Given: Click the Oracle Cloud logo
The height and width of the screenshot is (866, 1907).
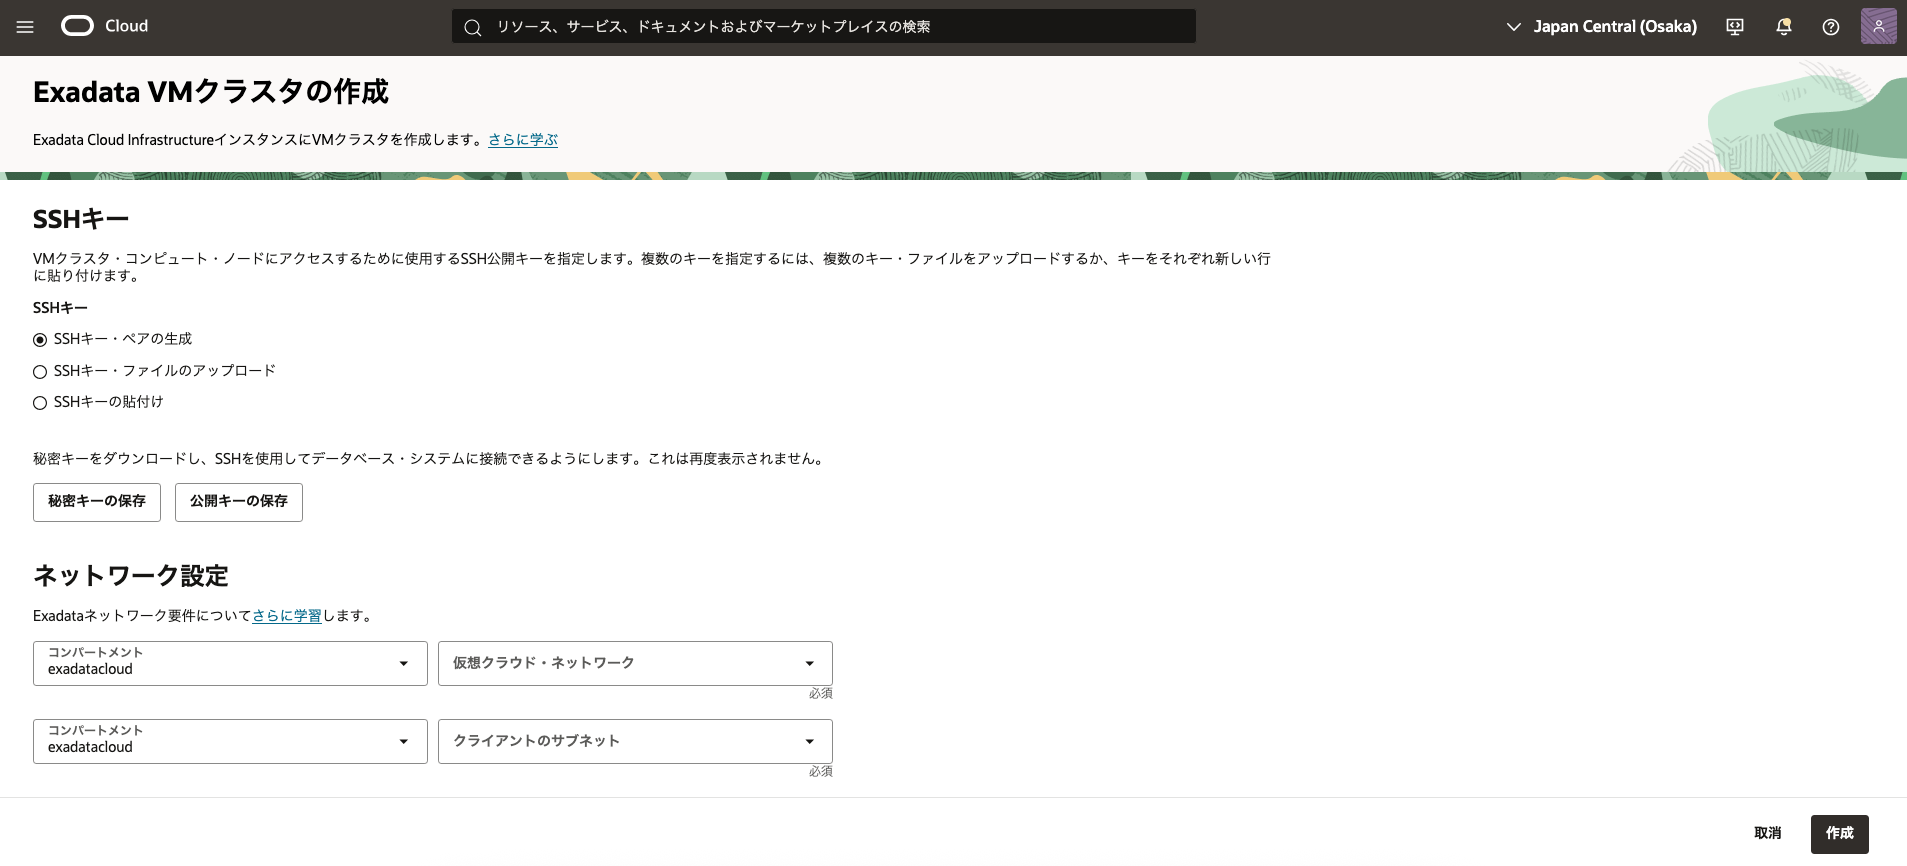Looking at the screenshot, I should pos(105,26).
